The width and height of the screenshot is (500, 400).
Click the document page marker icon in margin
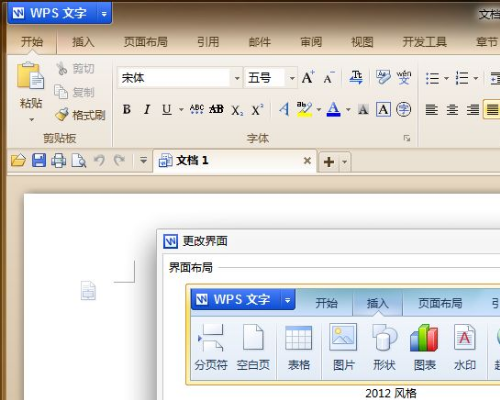coord(88,290)
